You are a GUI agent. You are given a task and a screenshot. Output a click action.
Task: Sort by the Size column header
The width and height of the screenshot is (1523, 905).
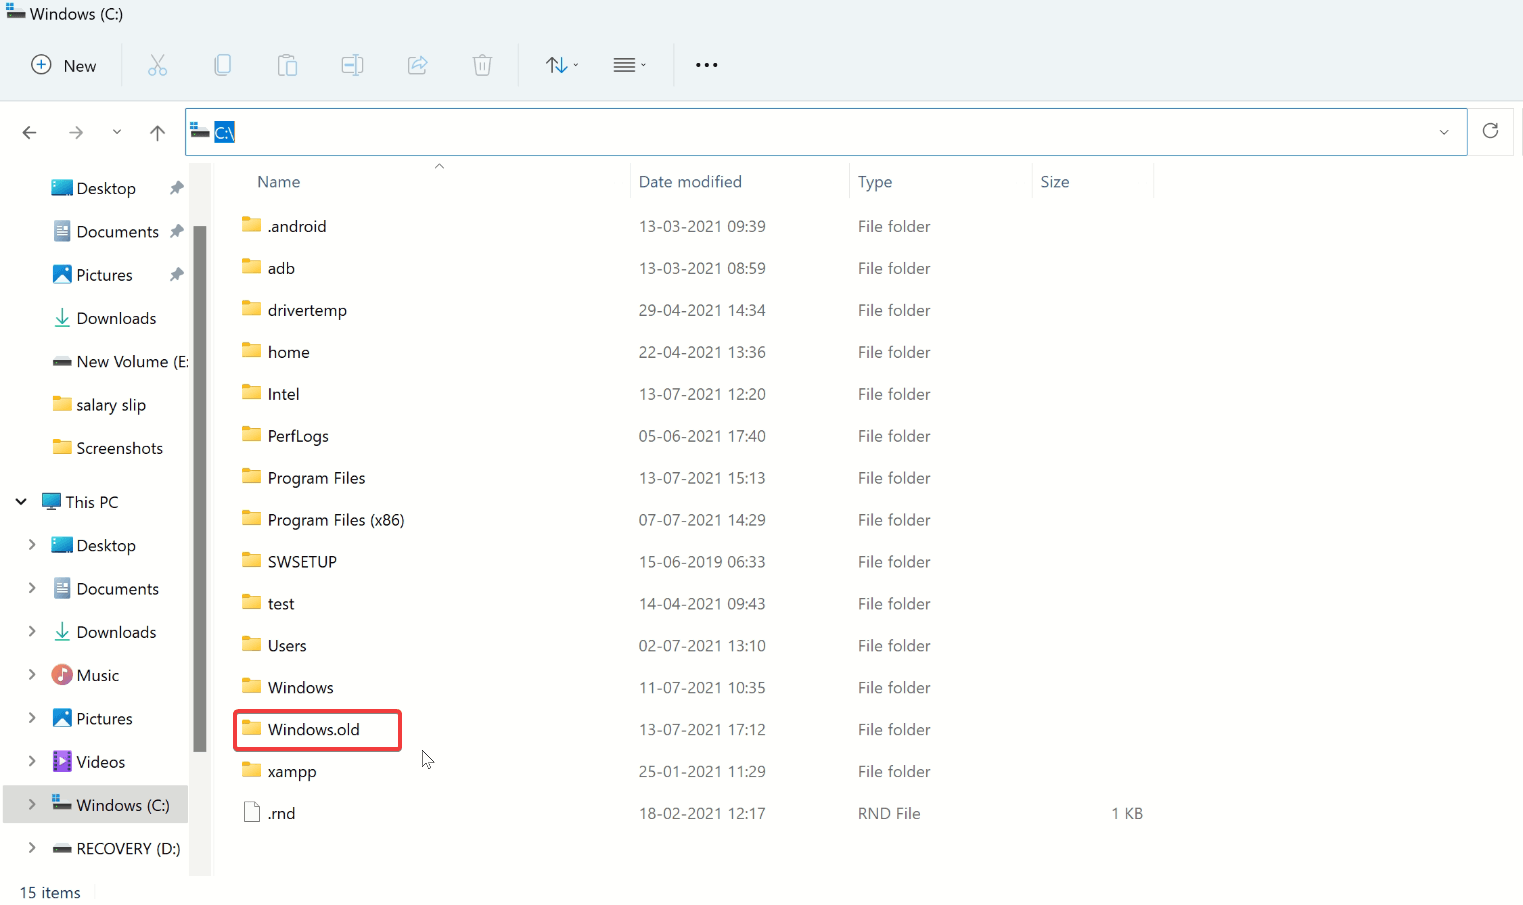pyautogui.click(x=1055, y=182)
